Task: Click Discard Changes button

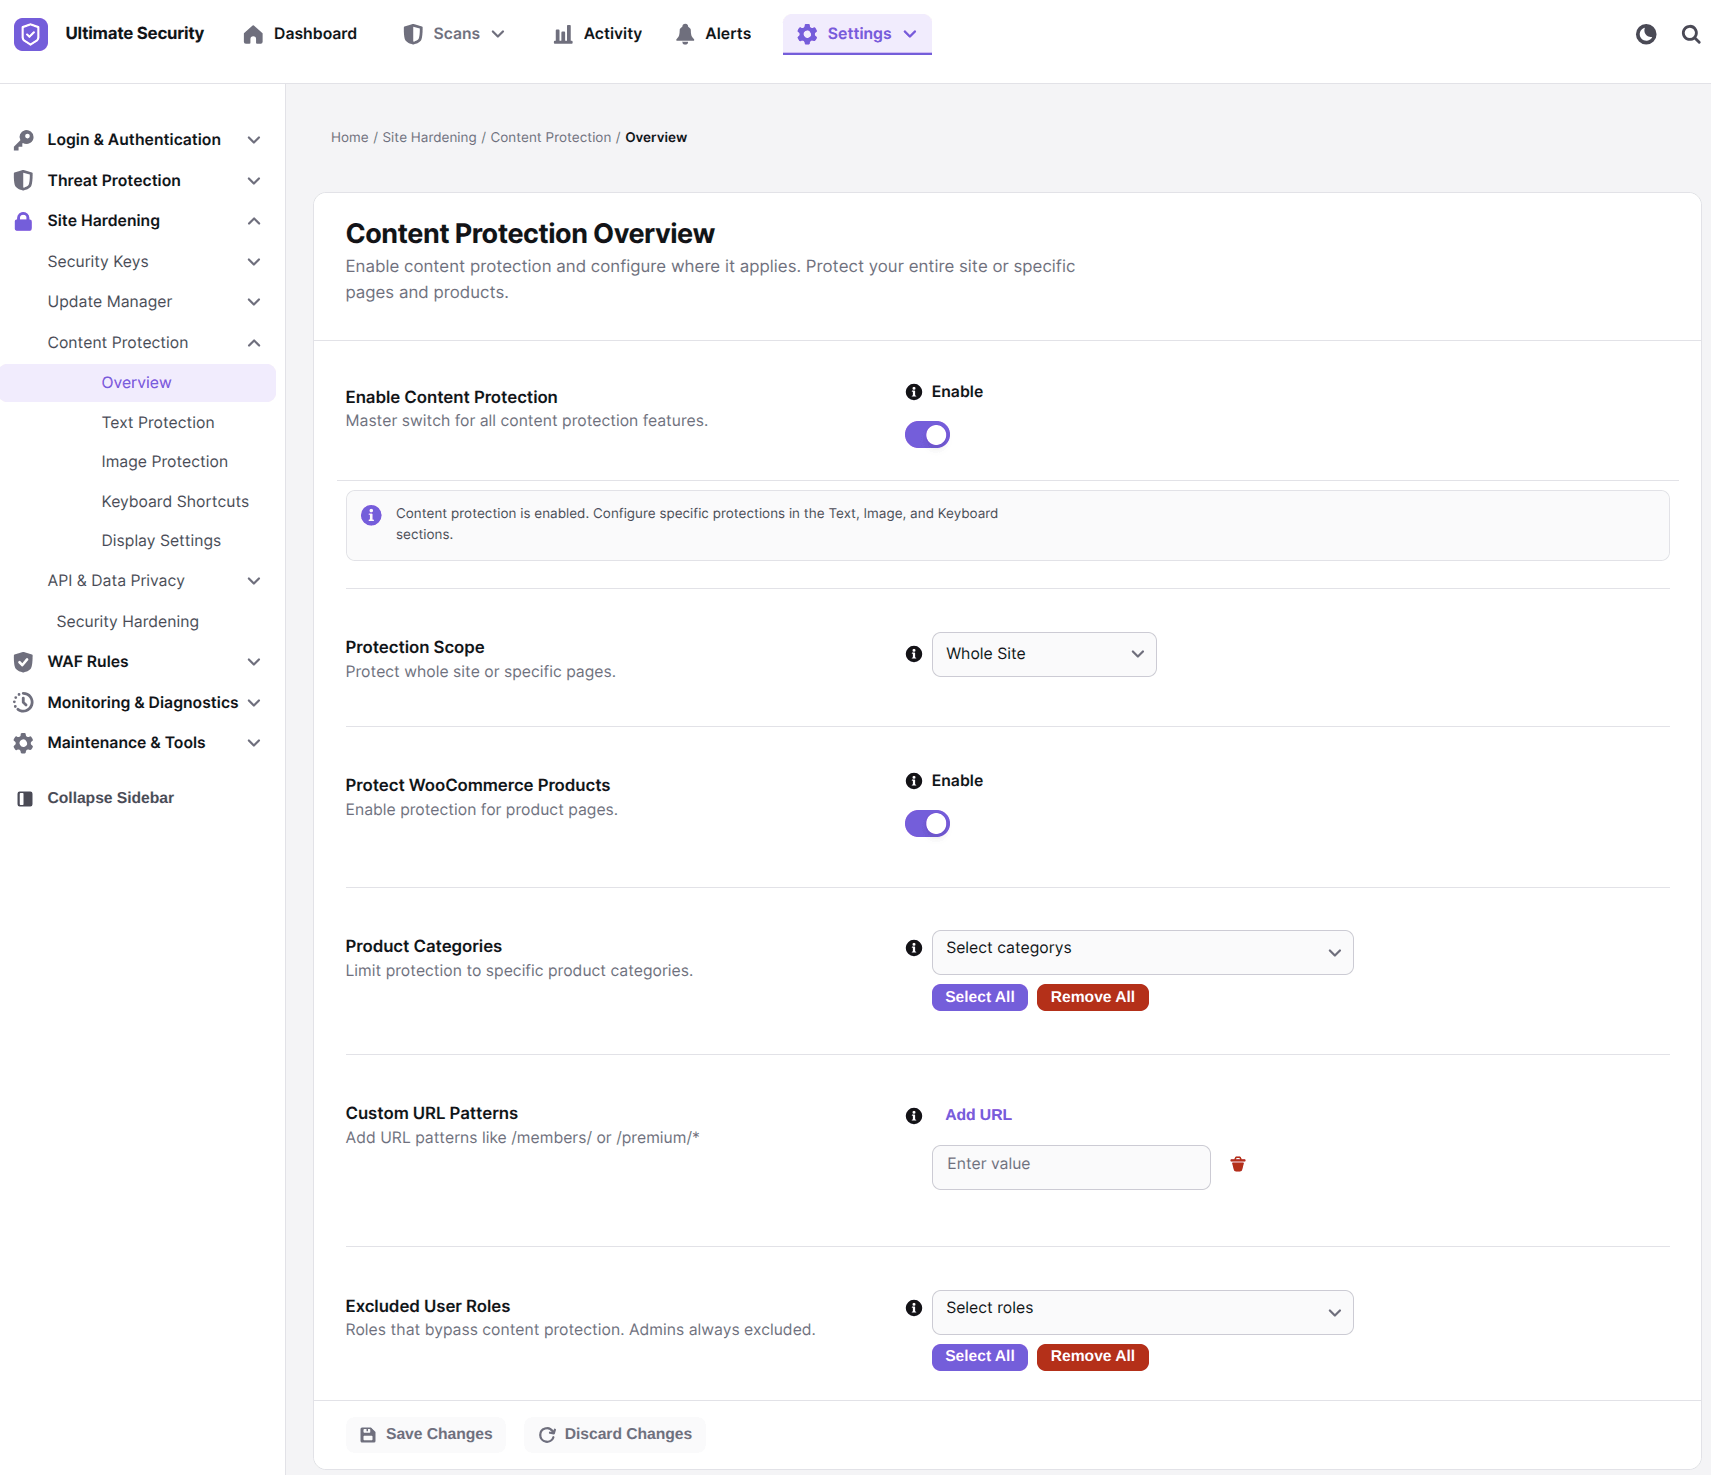Action: pos(615,1434)
